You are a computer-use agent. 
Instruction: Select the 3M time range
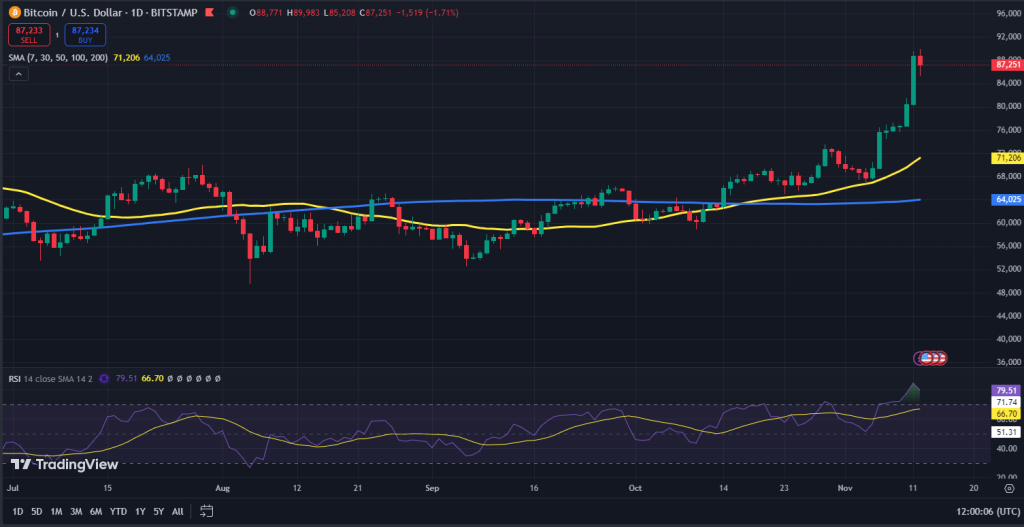click(76, 511)
